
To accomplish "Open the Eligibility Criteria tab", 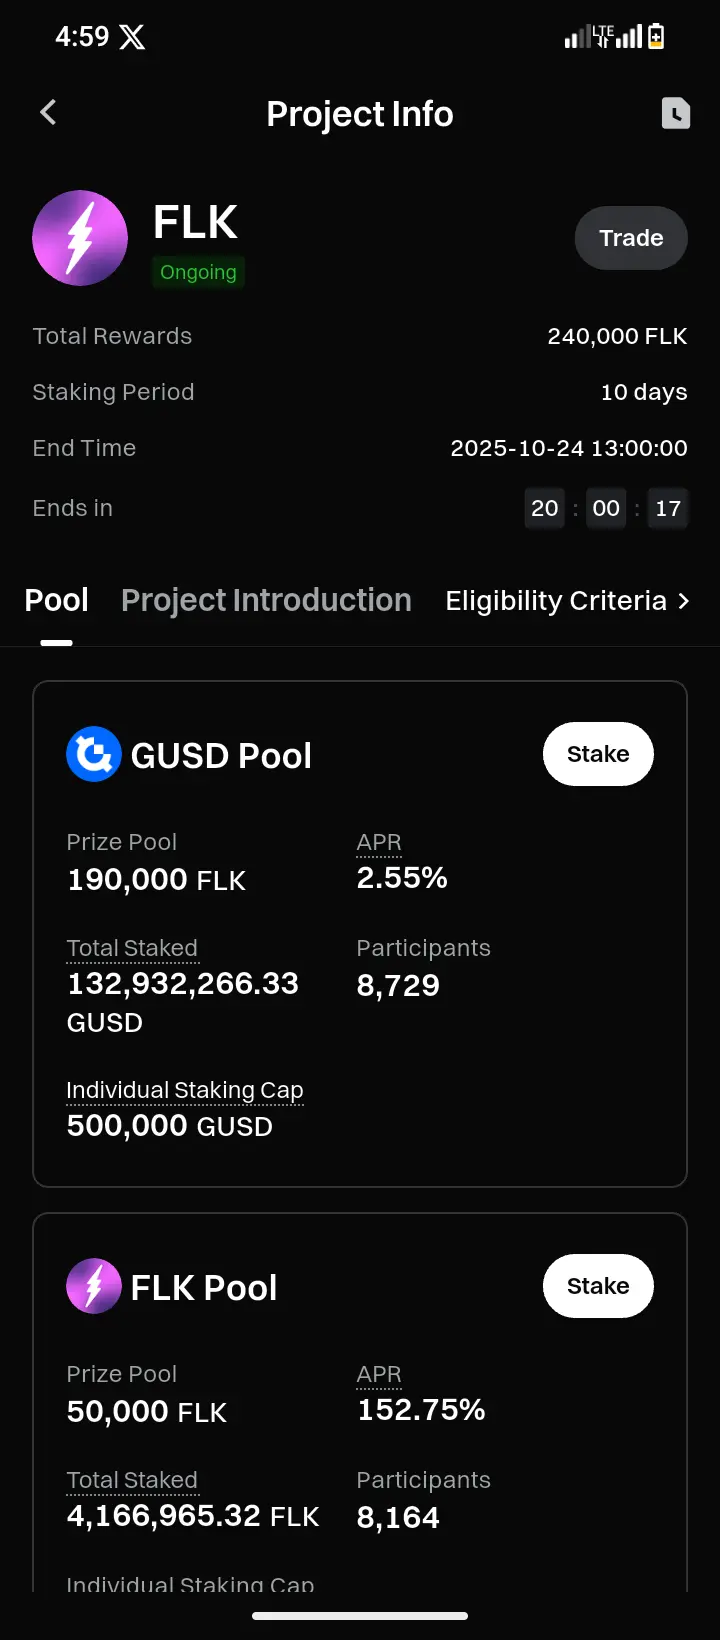I will click(556, 601).
